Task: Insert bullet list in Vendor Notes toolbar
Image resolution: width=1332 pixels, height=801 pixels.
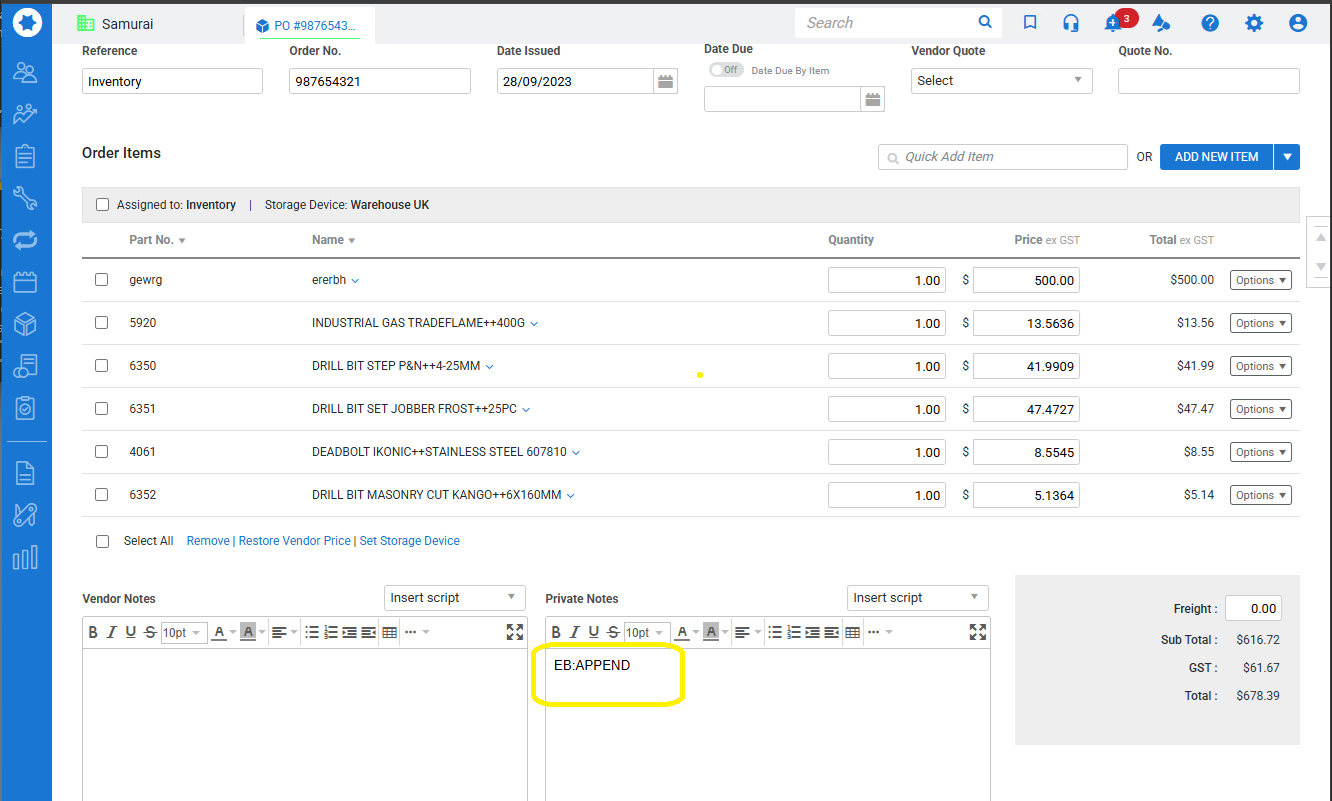Action: point(312,632)
